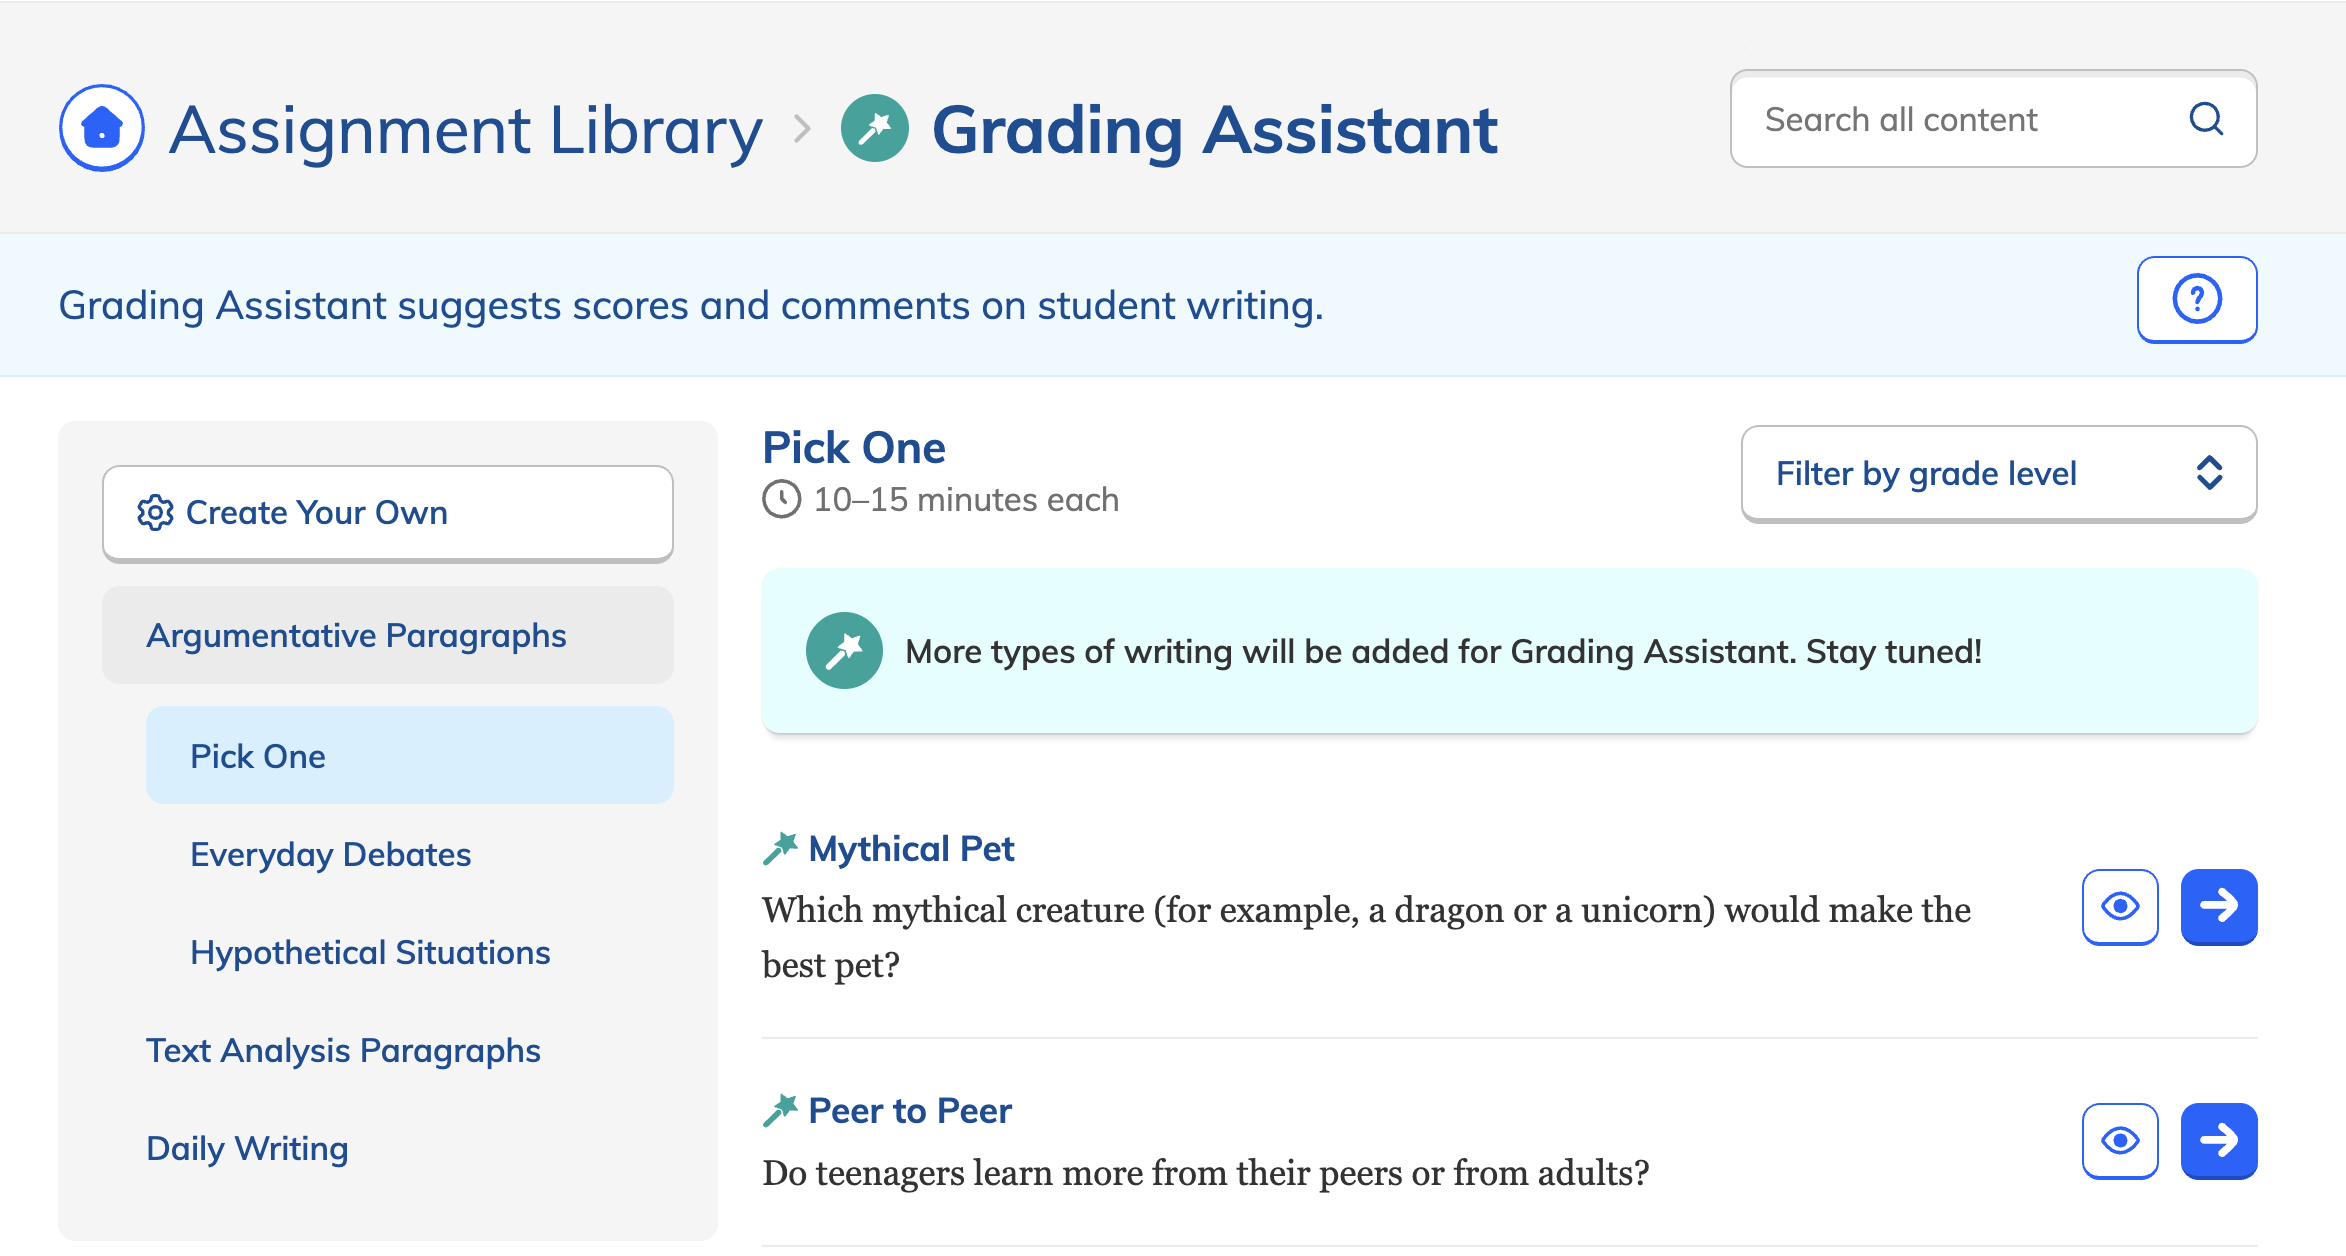Preview the Peer to Peer assignment eye icon
This screenshot has width=2346, height=1256.
(2120, 1140)
